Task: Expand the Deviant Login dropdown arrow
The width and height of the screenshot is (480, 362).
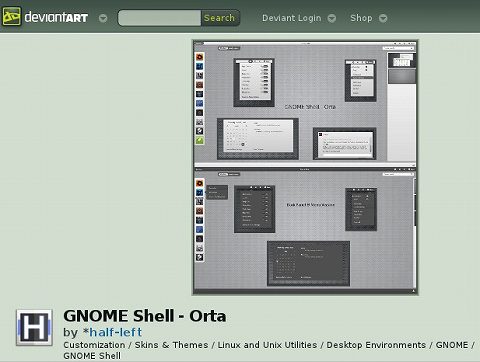Action: click(332, 18)
